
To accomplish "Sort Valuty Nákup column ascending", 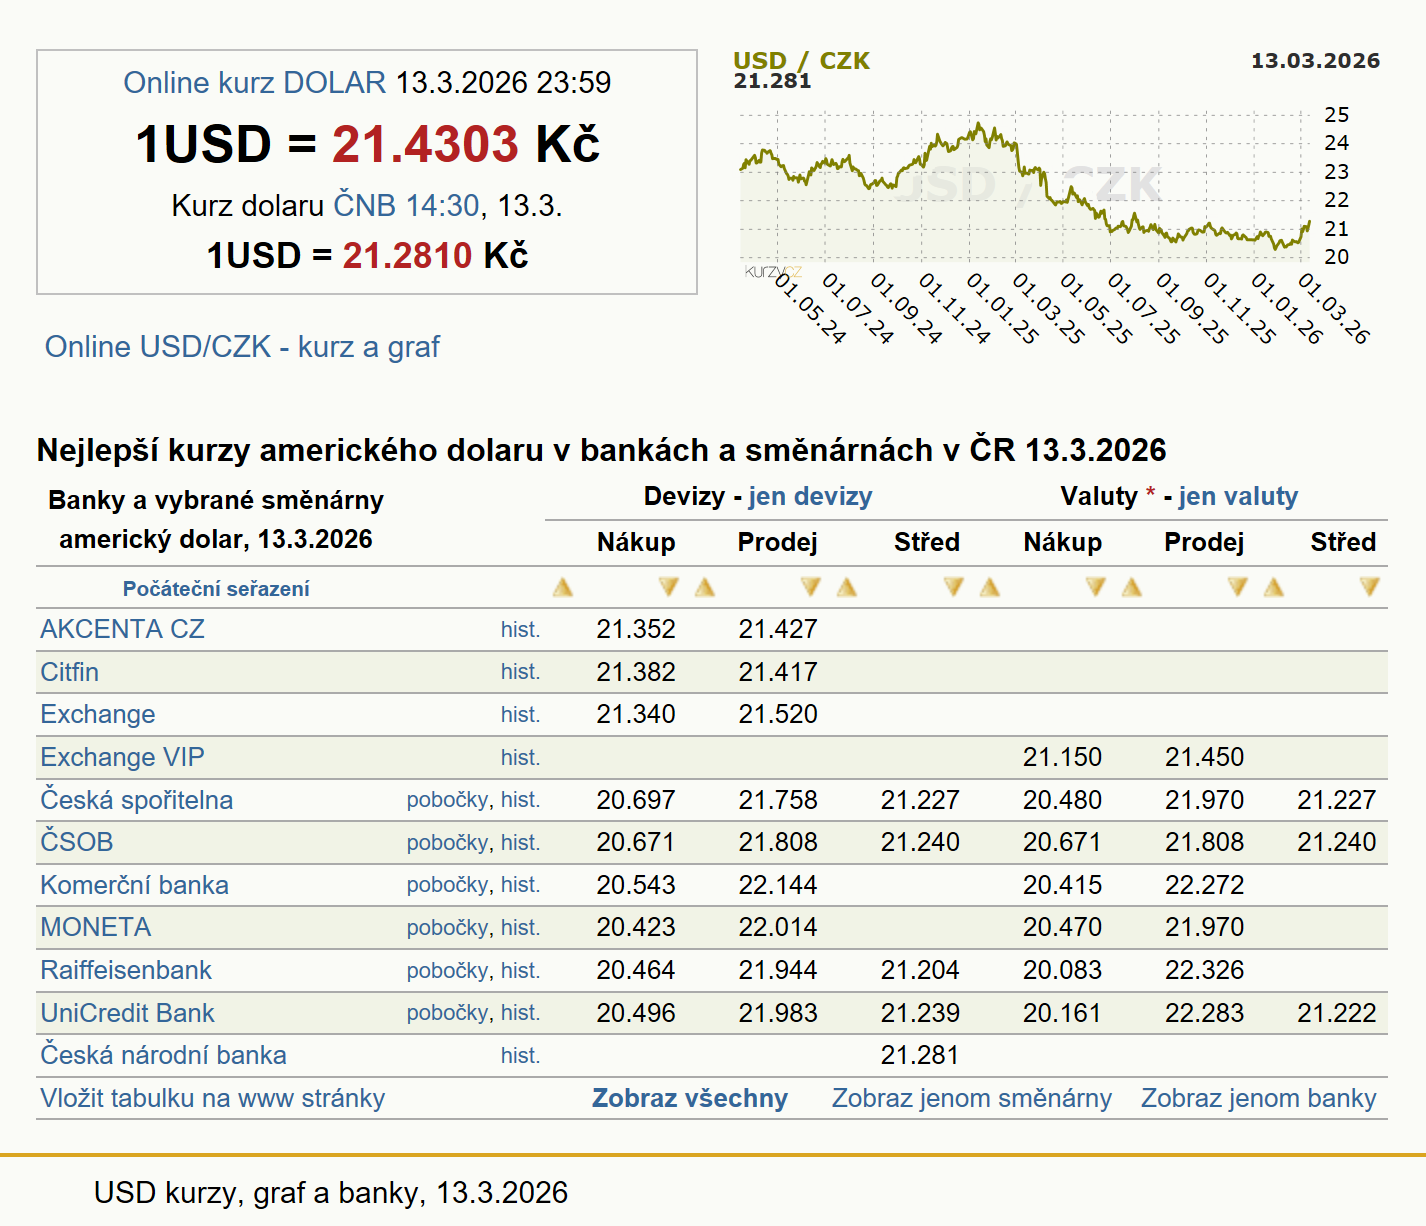I will (x=990, y=588).
